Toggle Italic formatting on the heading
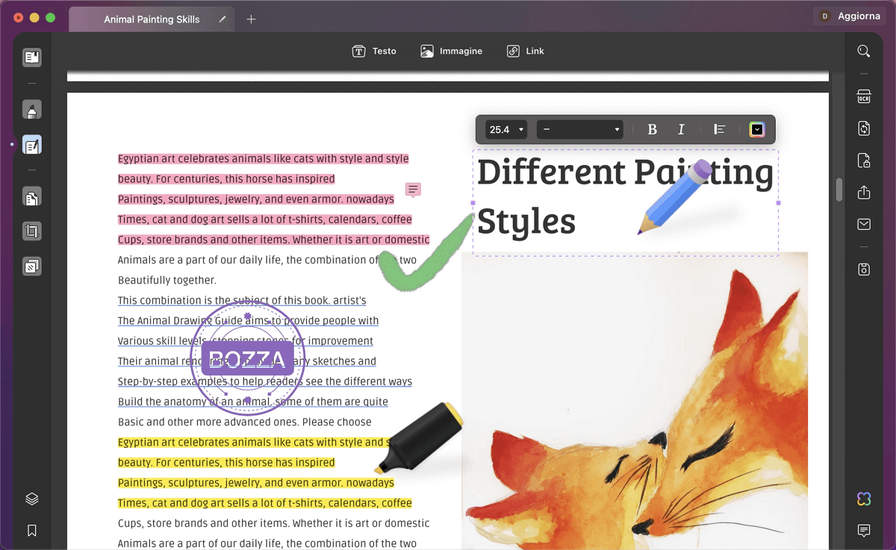The width and height of the screenshot is (896, 550). click(x=681, y=129)
